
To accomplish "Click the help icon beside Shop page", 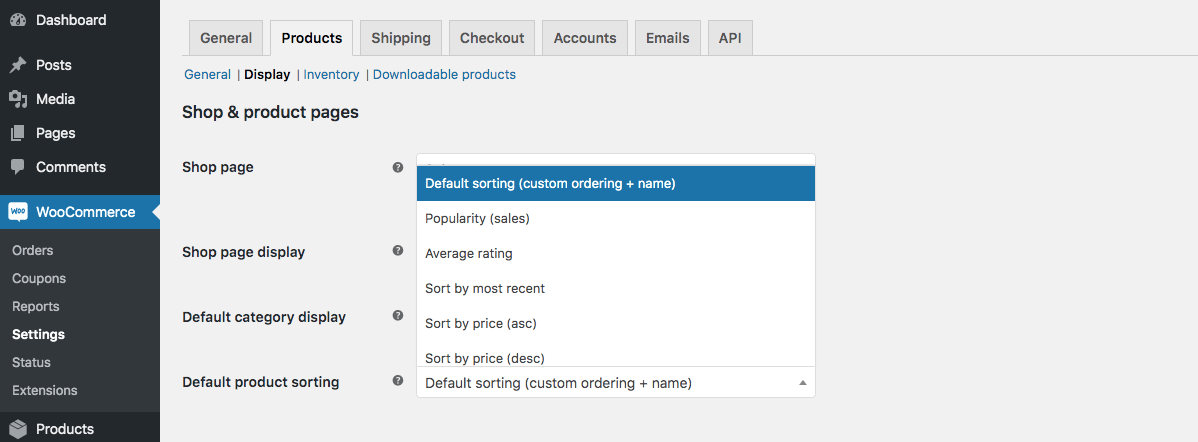I will point(397,167).
